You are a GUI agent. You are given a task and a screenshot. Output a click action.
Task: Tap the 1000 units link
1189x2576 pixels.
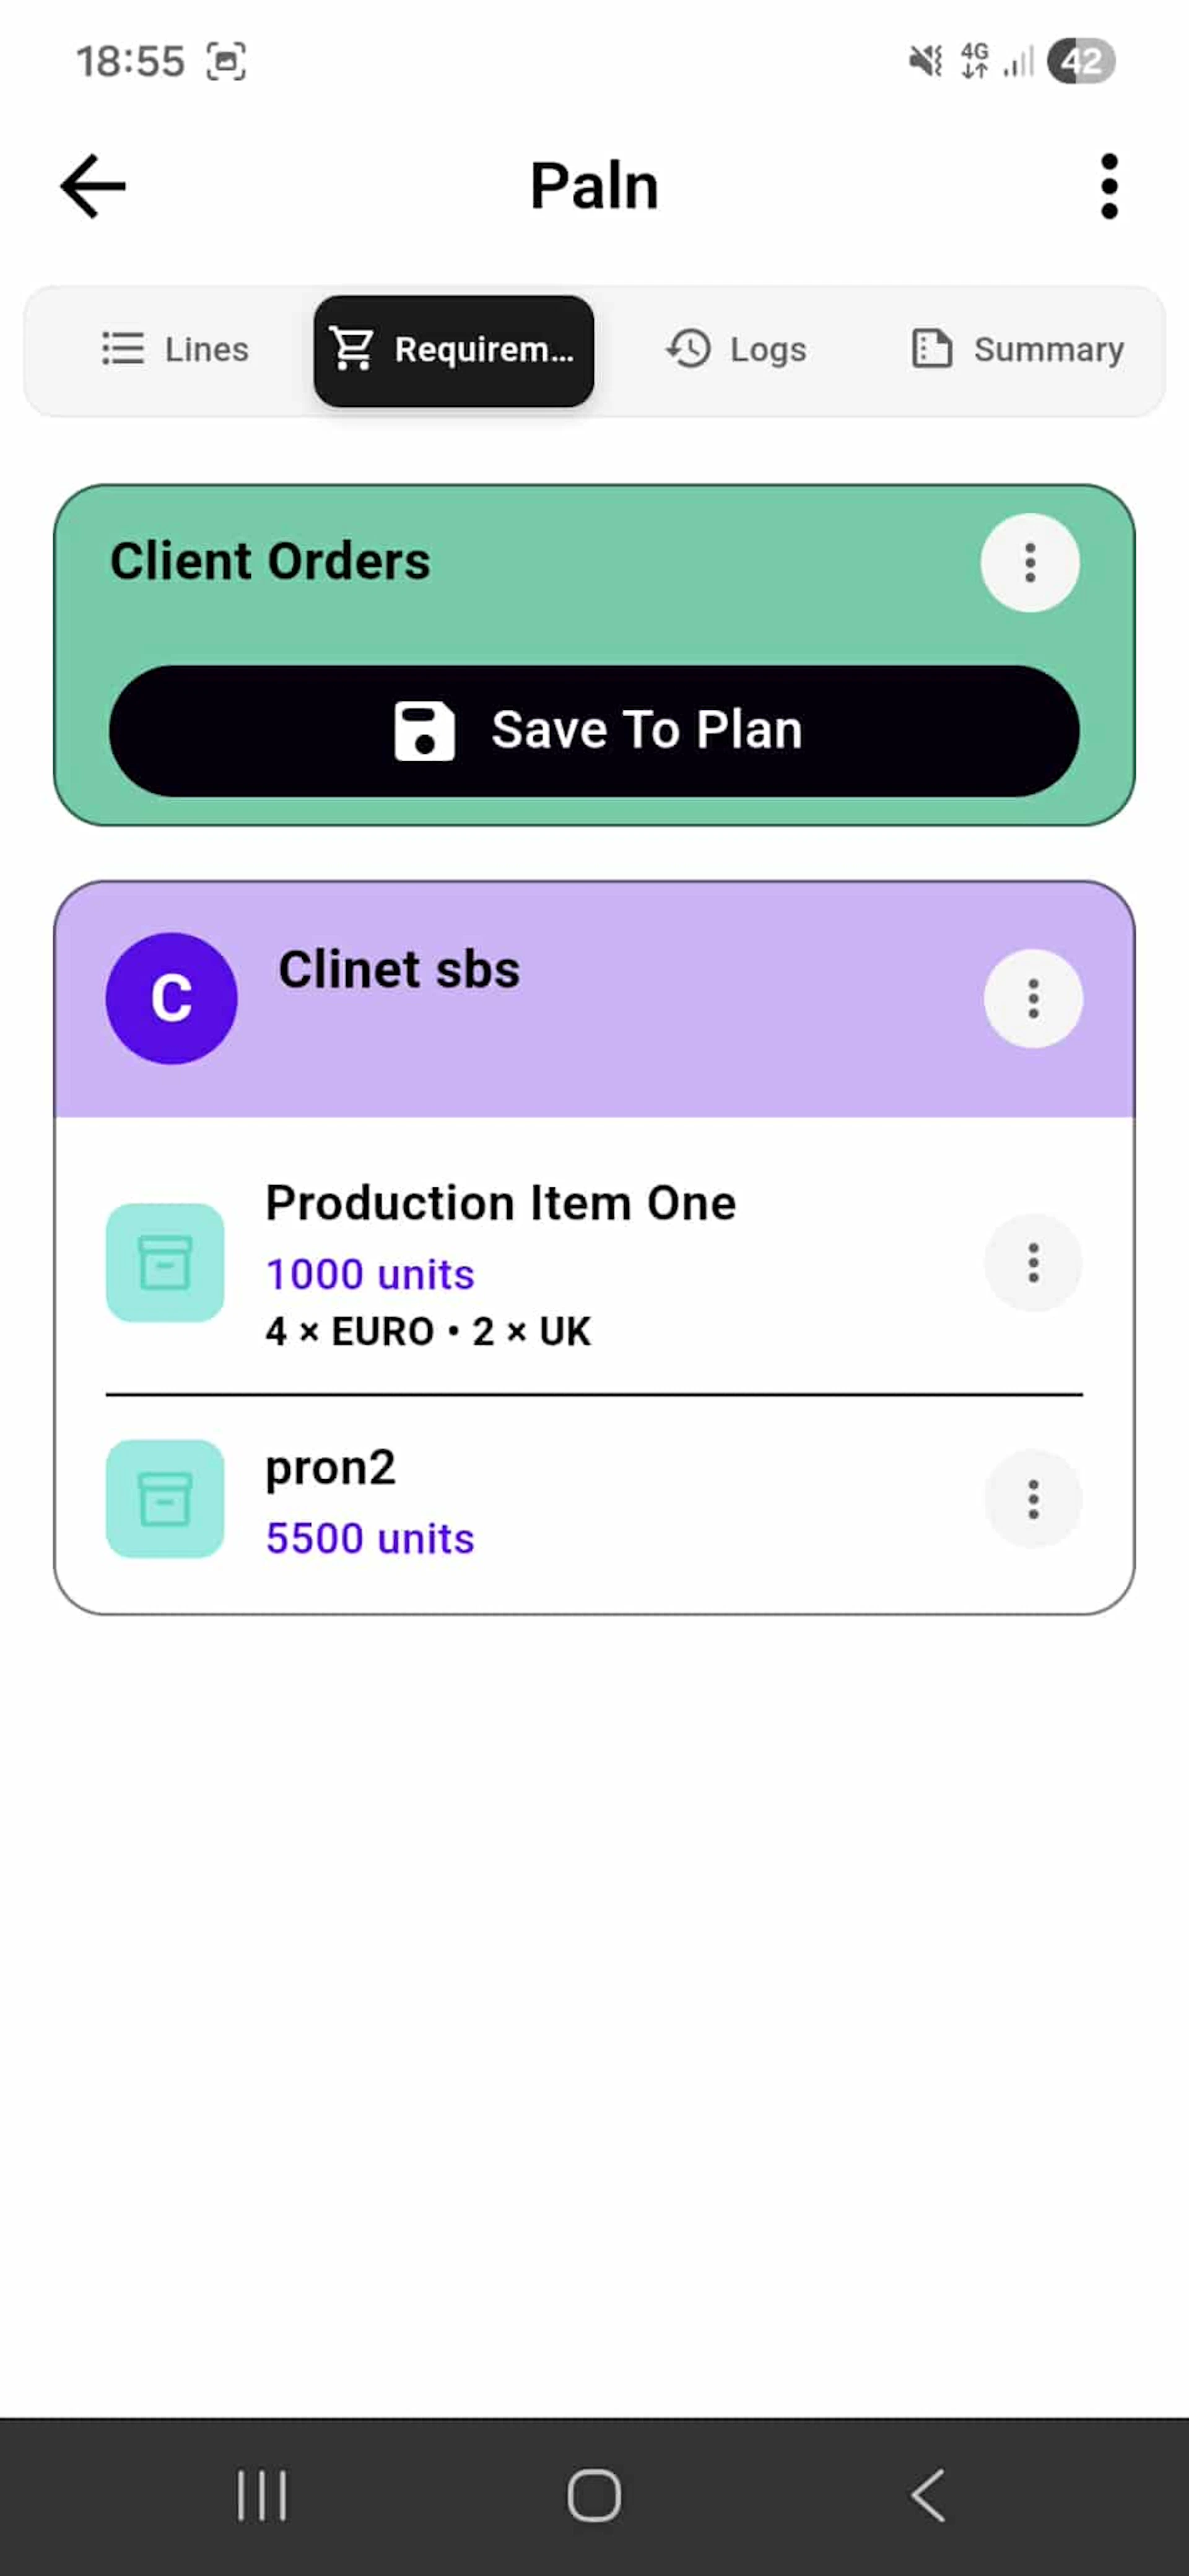coord(370,1274)
